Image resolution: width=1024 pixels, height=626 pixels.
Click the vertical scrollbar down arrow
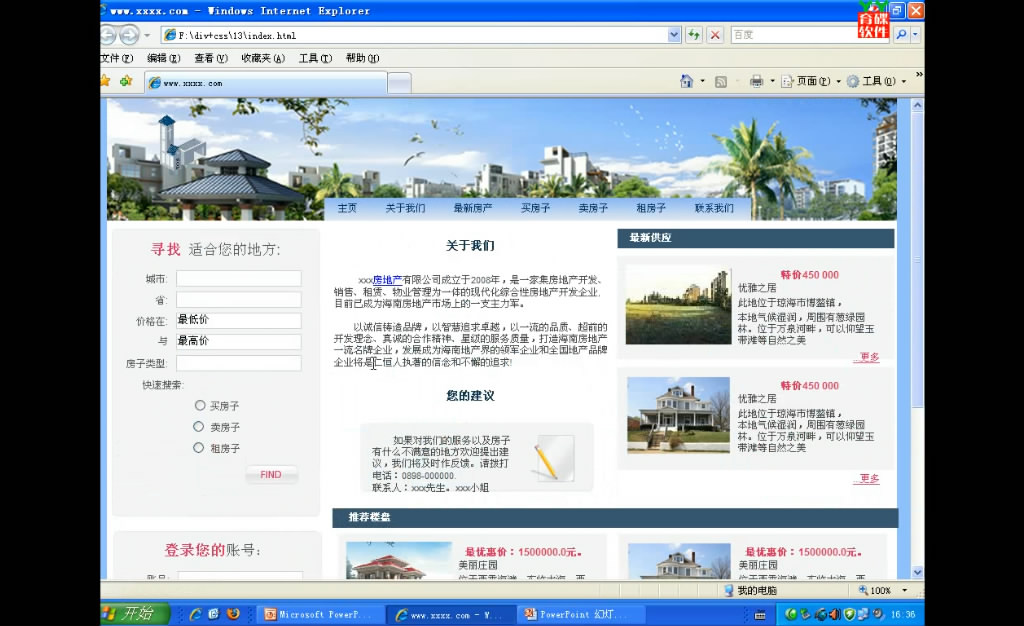click(918, 572)
